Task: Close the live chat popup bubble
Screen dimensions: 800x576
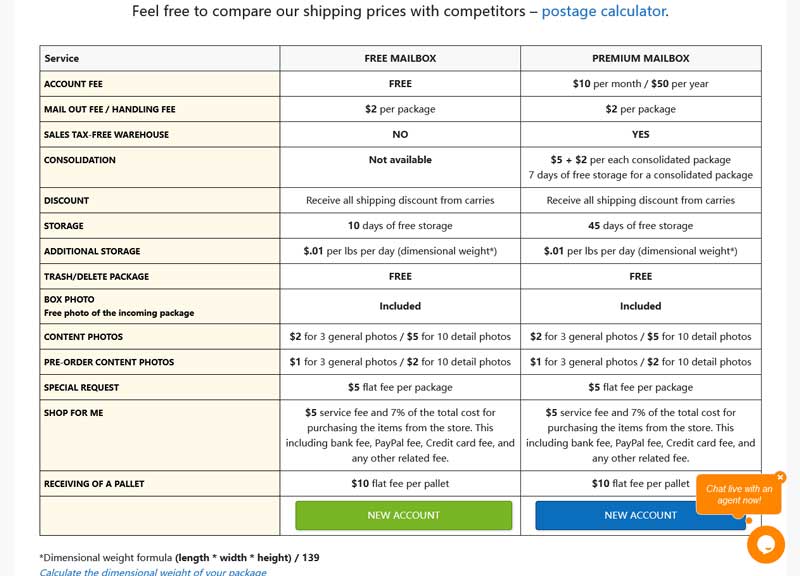Action: (x=780, y=477)
